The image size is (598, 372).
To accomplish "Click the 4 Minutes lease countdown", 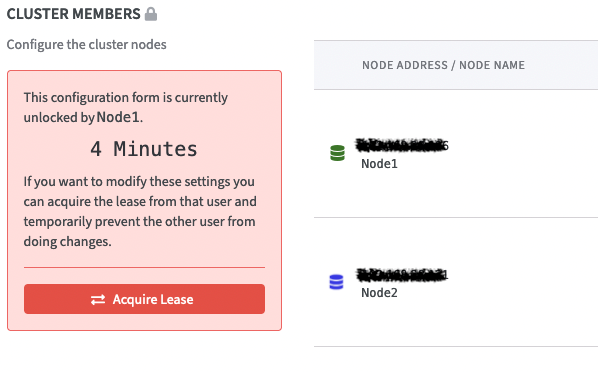I will tap(144, 149).
